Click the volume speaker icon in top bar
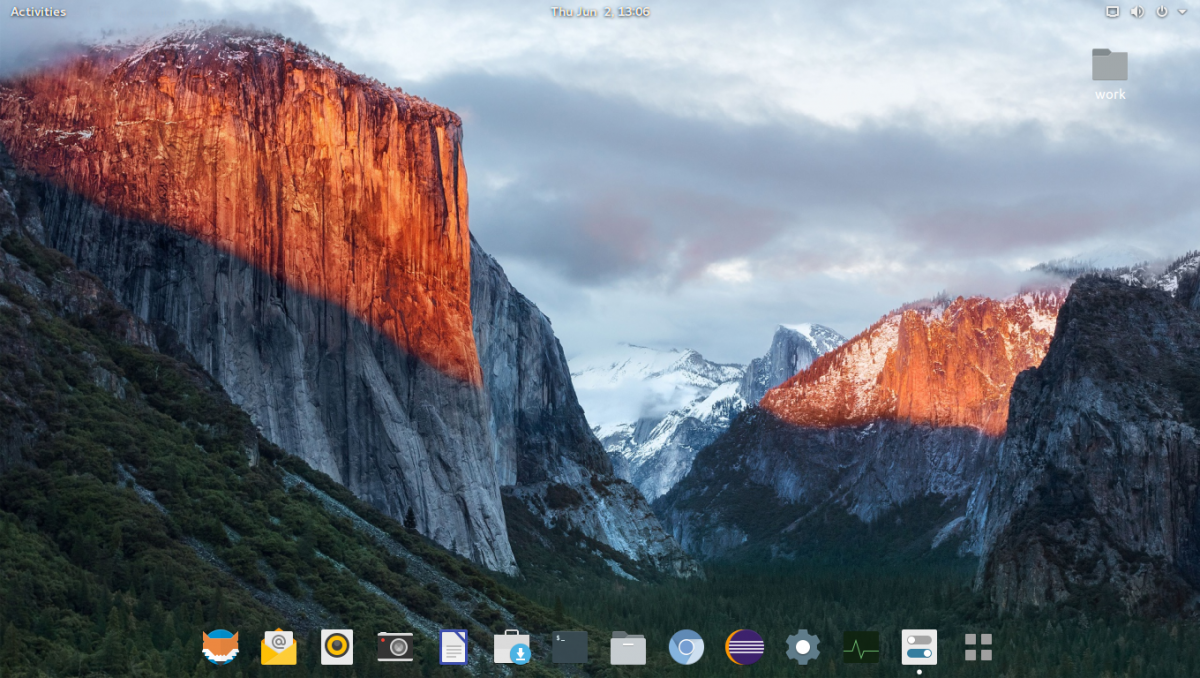The image size is (1200, 678). pos(1137,12)
